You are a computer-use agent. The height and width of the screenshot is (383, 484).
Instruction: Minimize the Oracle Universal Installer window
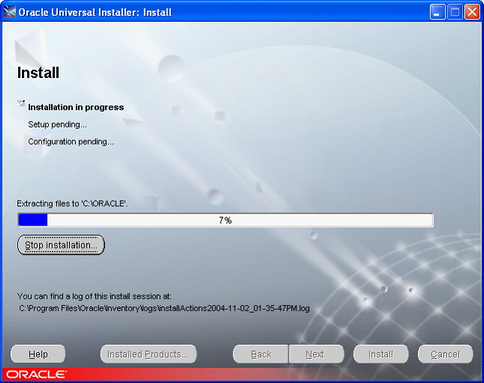click(437, 12)
